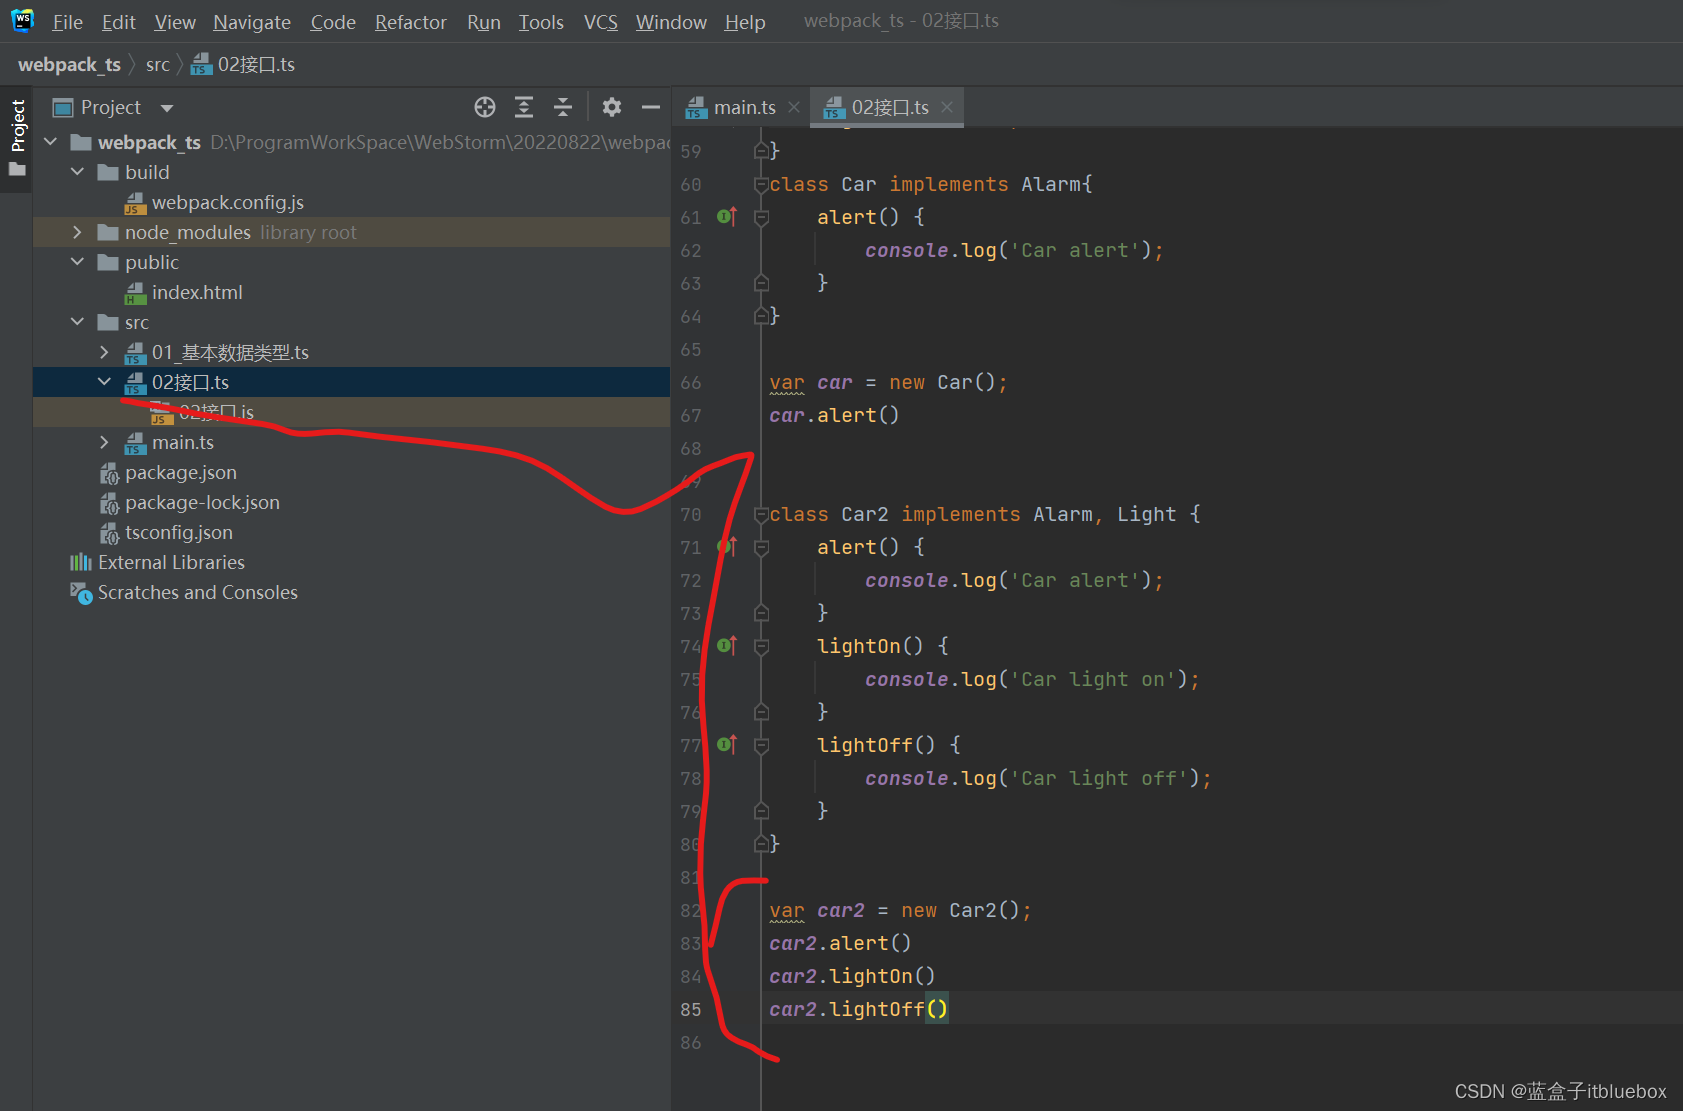Open the View menu
The image size is (1683, 1111).
click(x=175, y=22)
